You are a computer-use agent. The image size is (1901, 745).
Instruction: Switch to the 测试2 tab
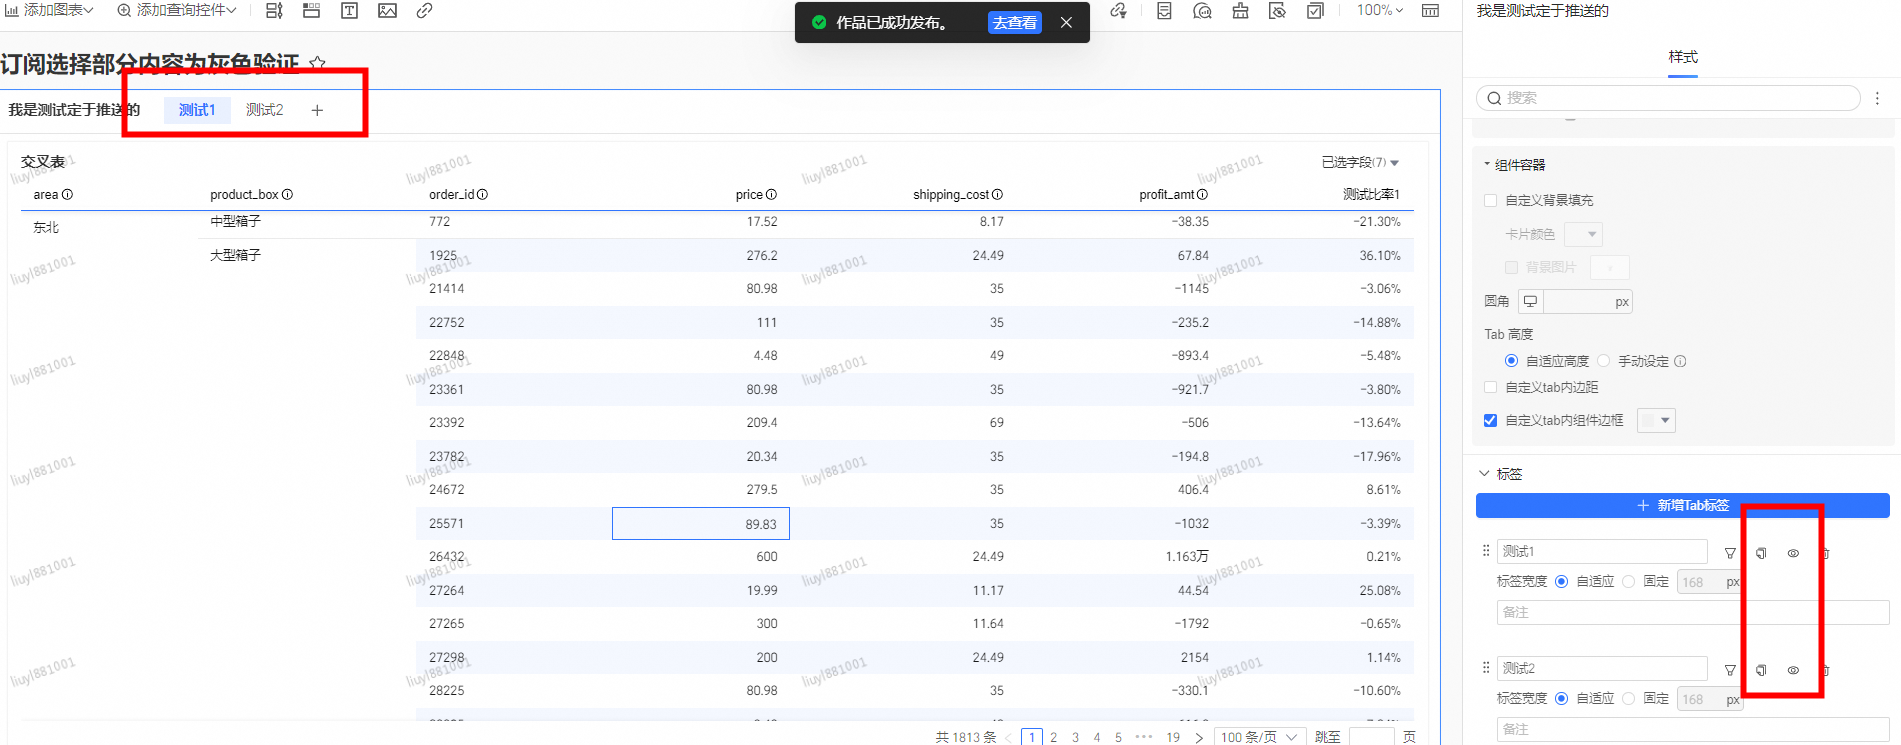click(x=264, y=110)
